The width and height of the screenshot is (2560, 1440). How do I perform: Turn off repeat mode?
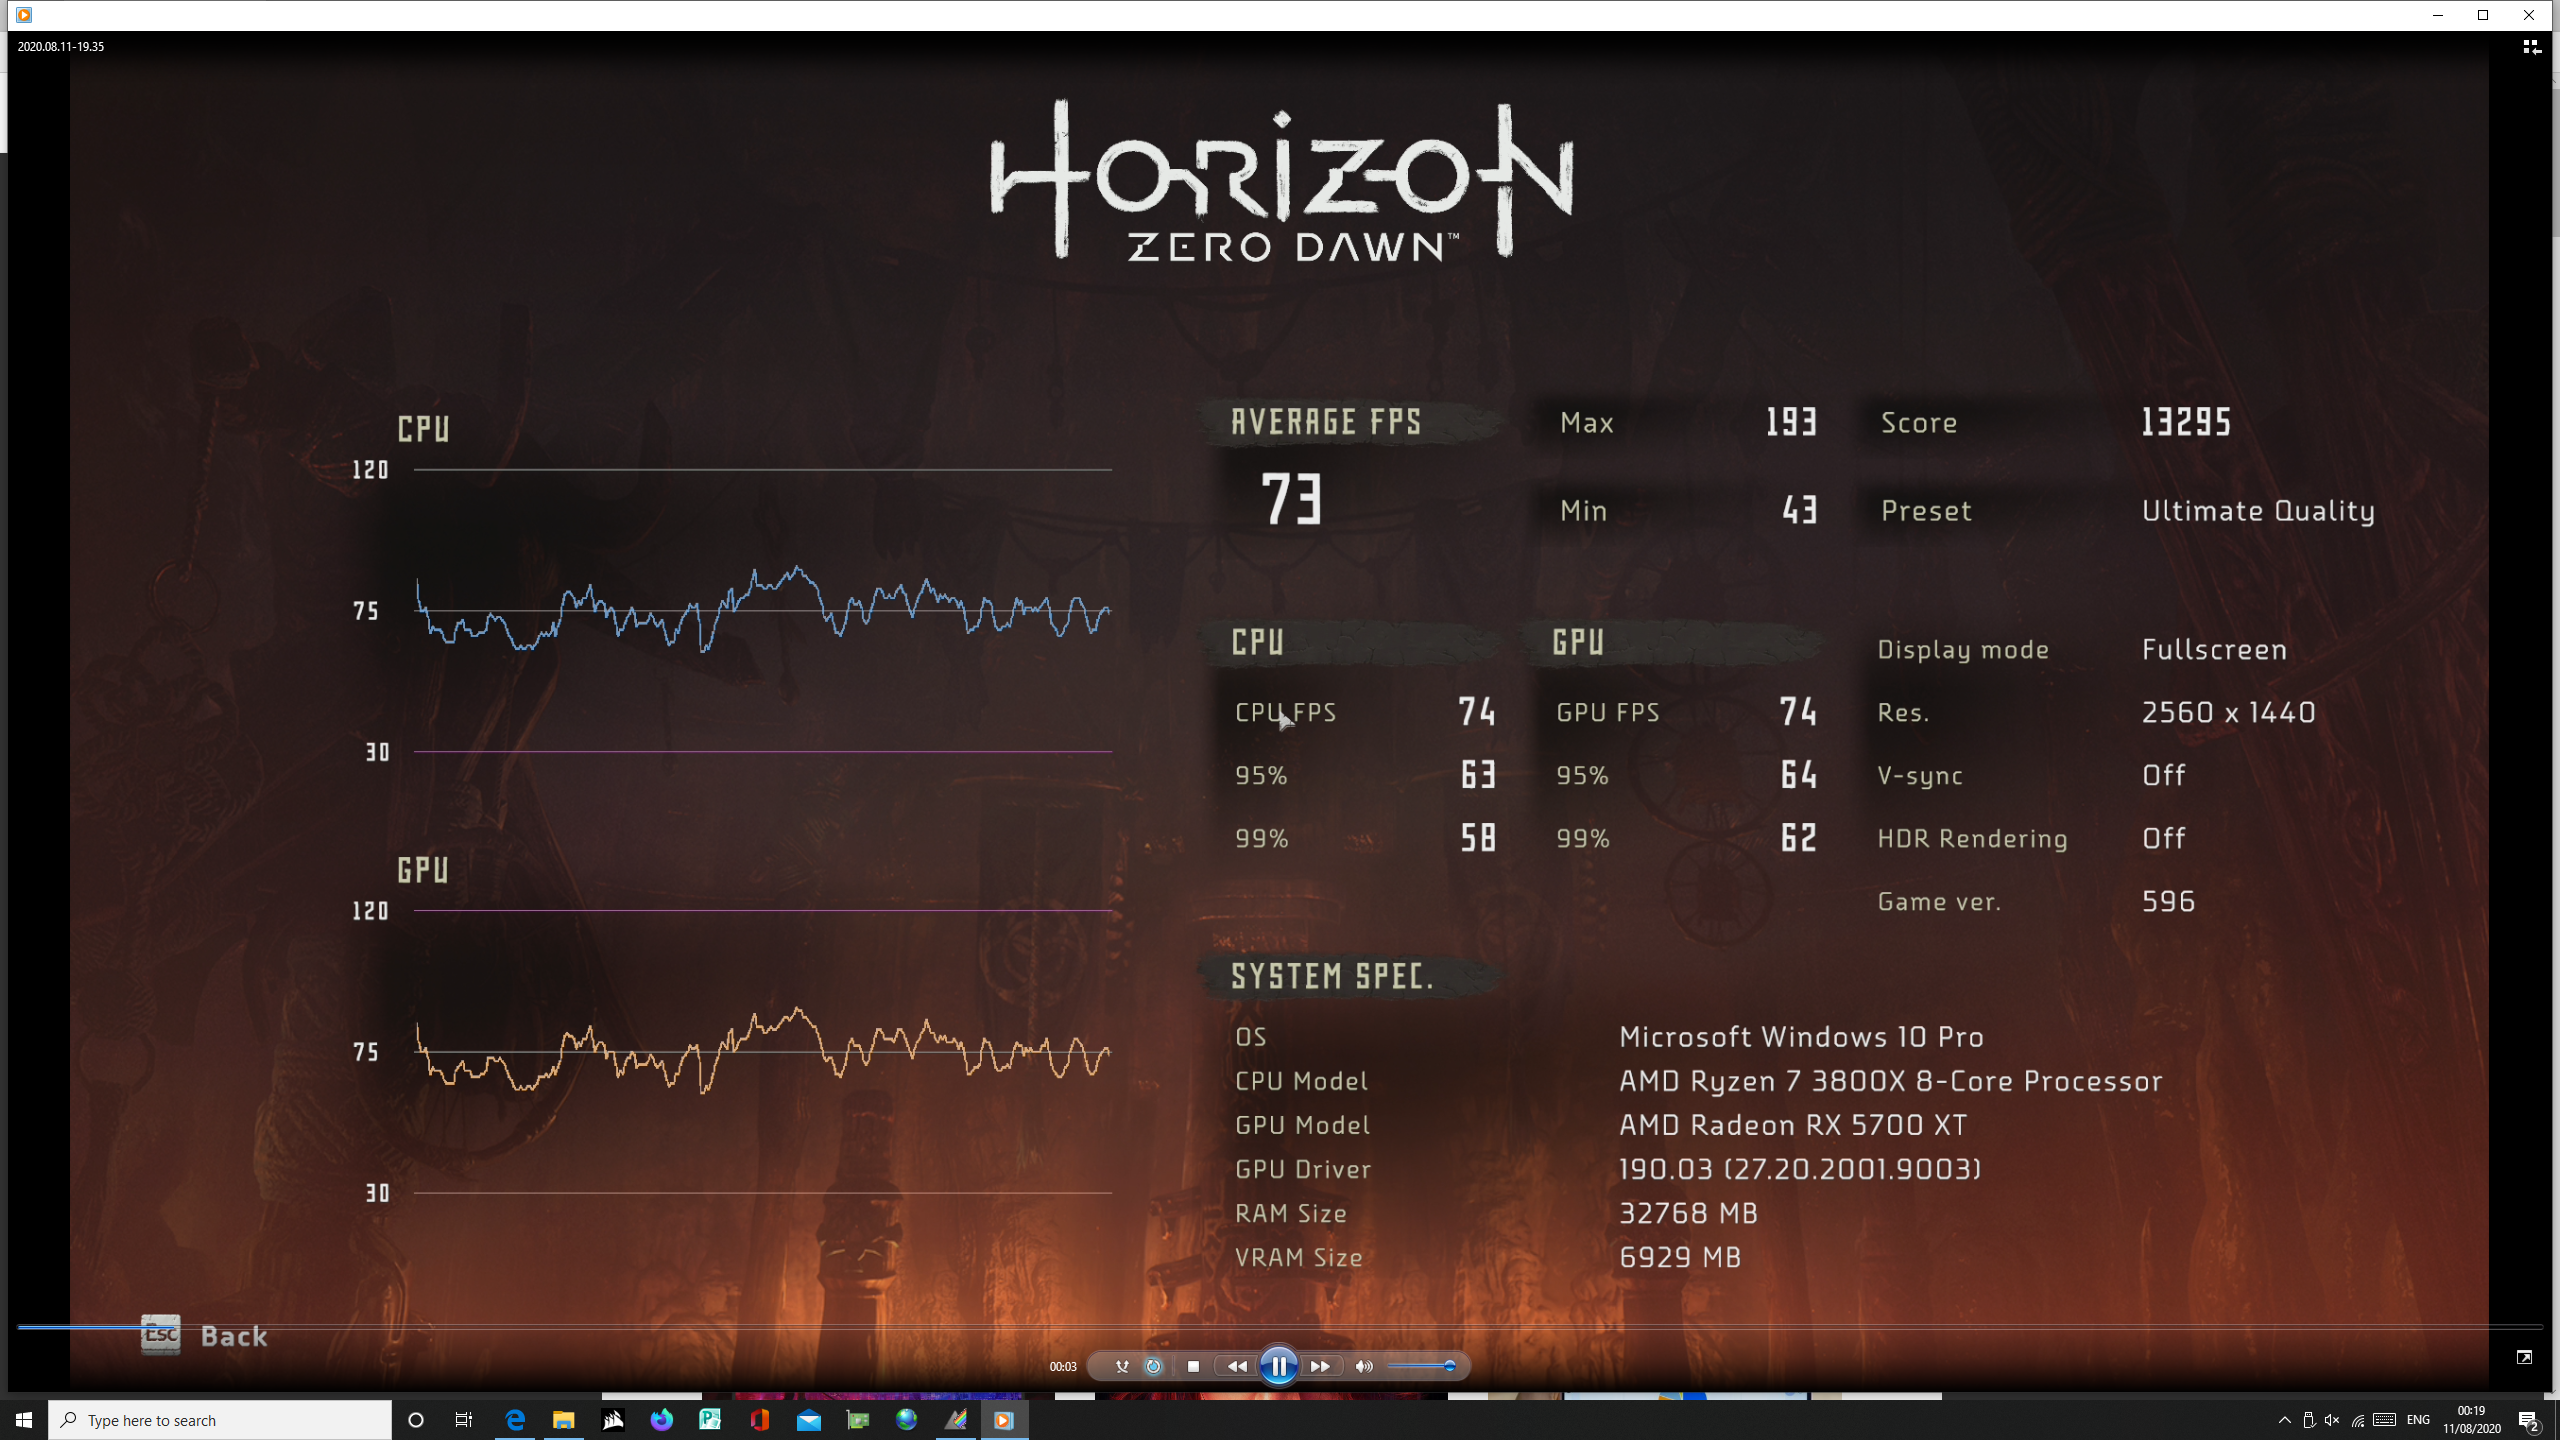coord(1152,1365)
